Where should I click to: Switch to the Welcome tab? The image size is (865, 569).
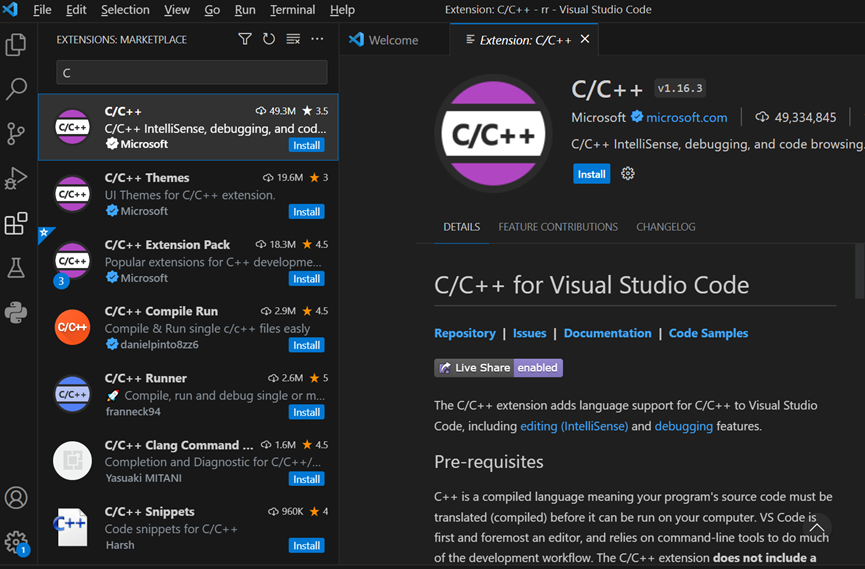point(394,40)
